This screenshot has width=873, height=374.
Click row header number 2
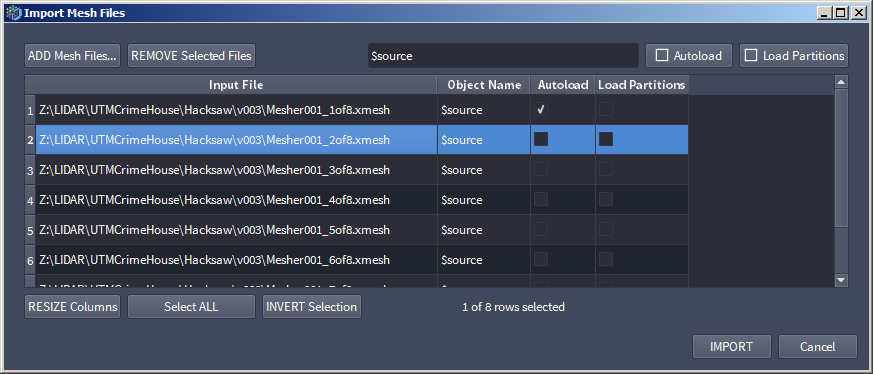(x=30, y=140)
